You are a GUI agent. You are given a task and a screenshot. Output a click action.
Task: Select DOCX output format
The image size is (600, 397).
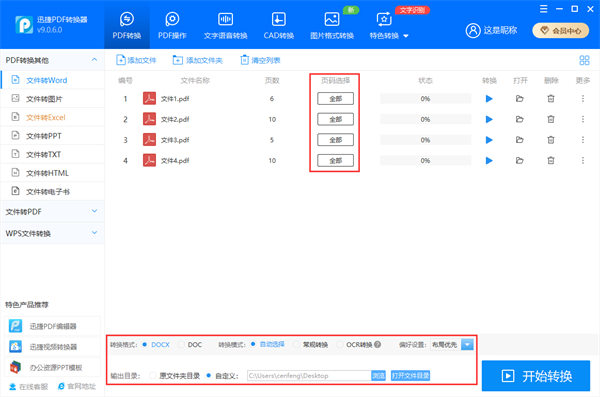click(x=156, y=345)
